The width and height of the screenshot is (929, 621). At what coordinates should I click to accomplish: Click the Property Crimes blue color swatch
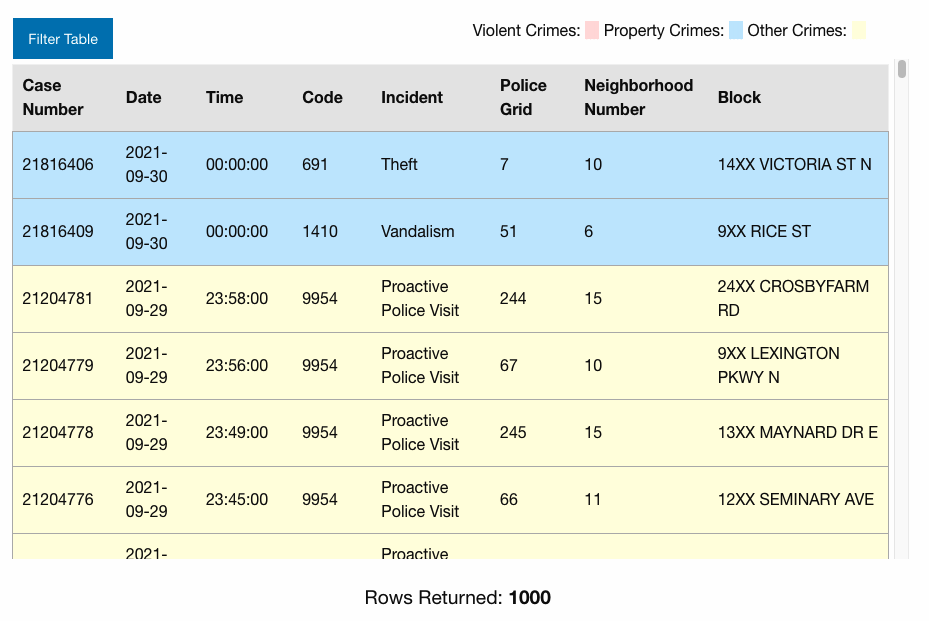736,31
